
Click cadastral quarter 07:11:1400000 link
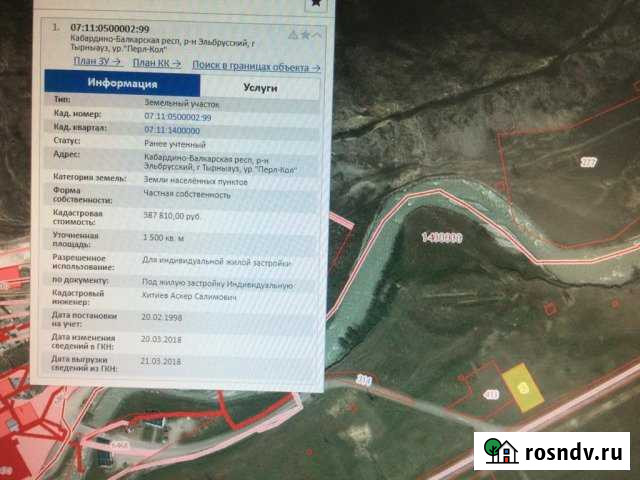[172, 130]
